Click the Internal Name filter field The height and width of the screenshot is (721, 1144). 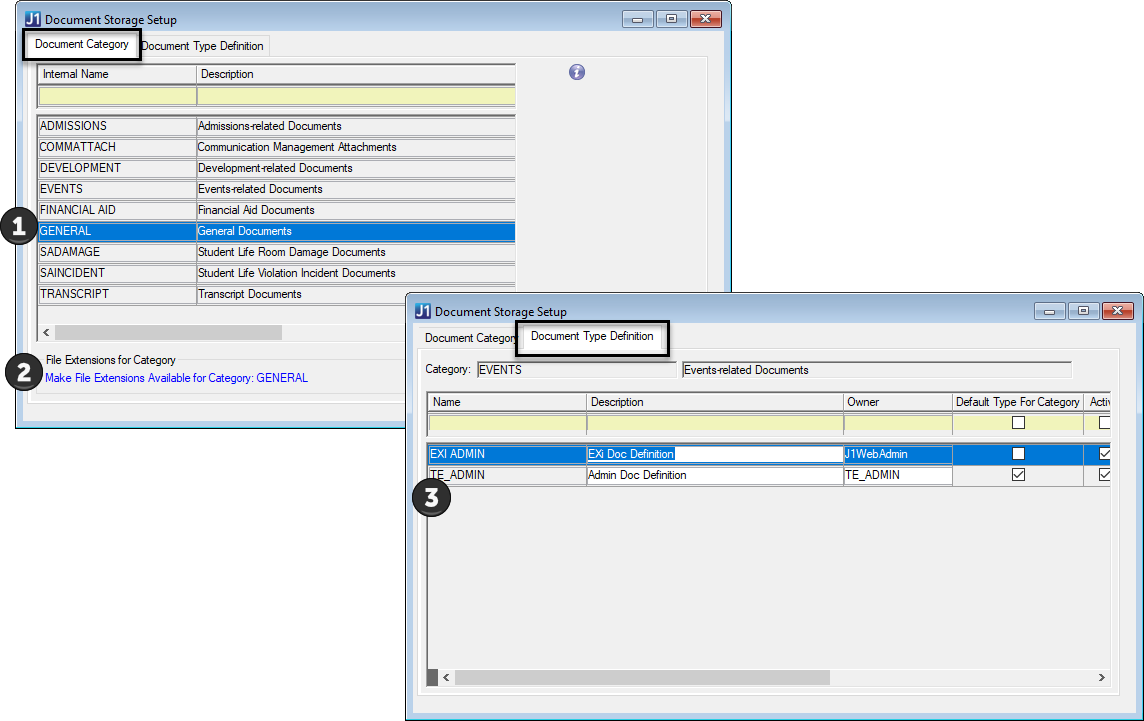117,96
